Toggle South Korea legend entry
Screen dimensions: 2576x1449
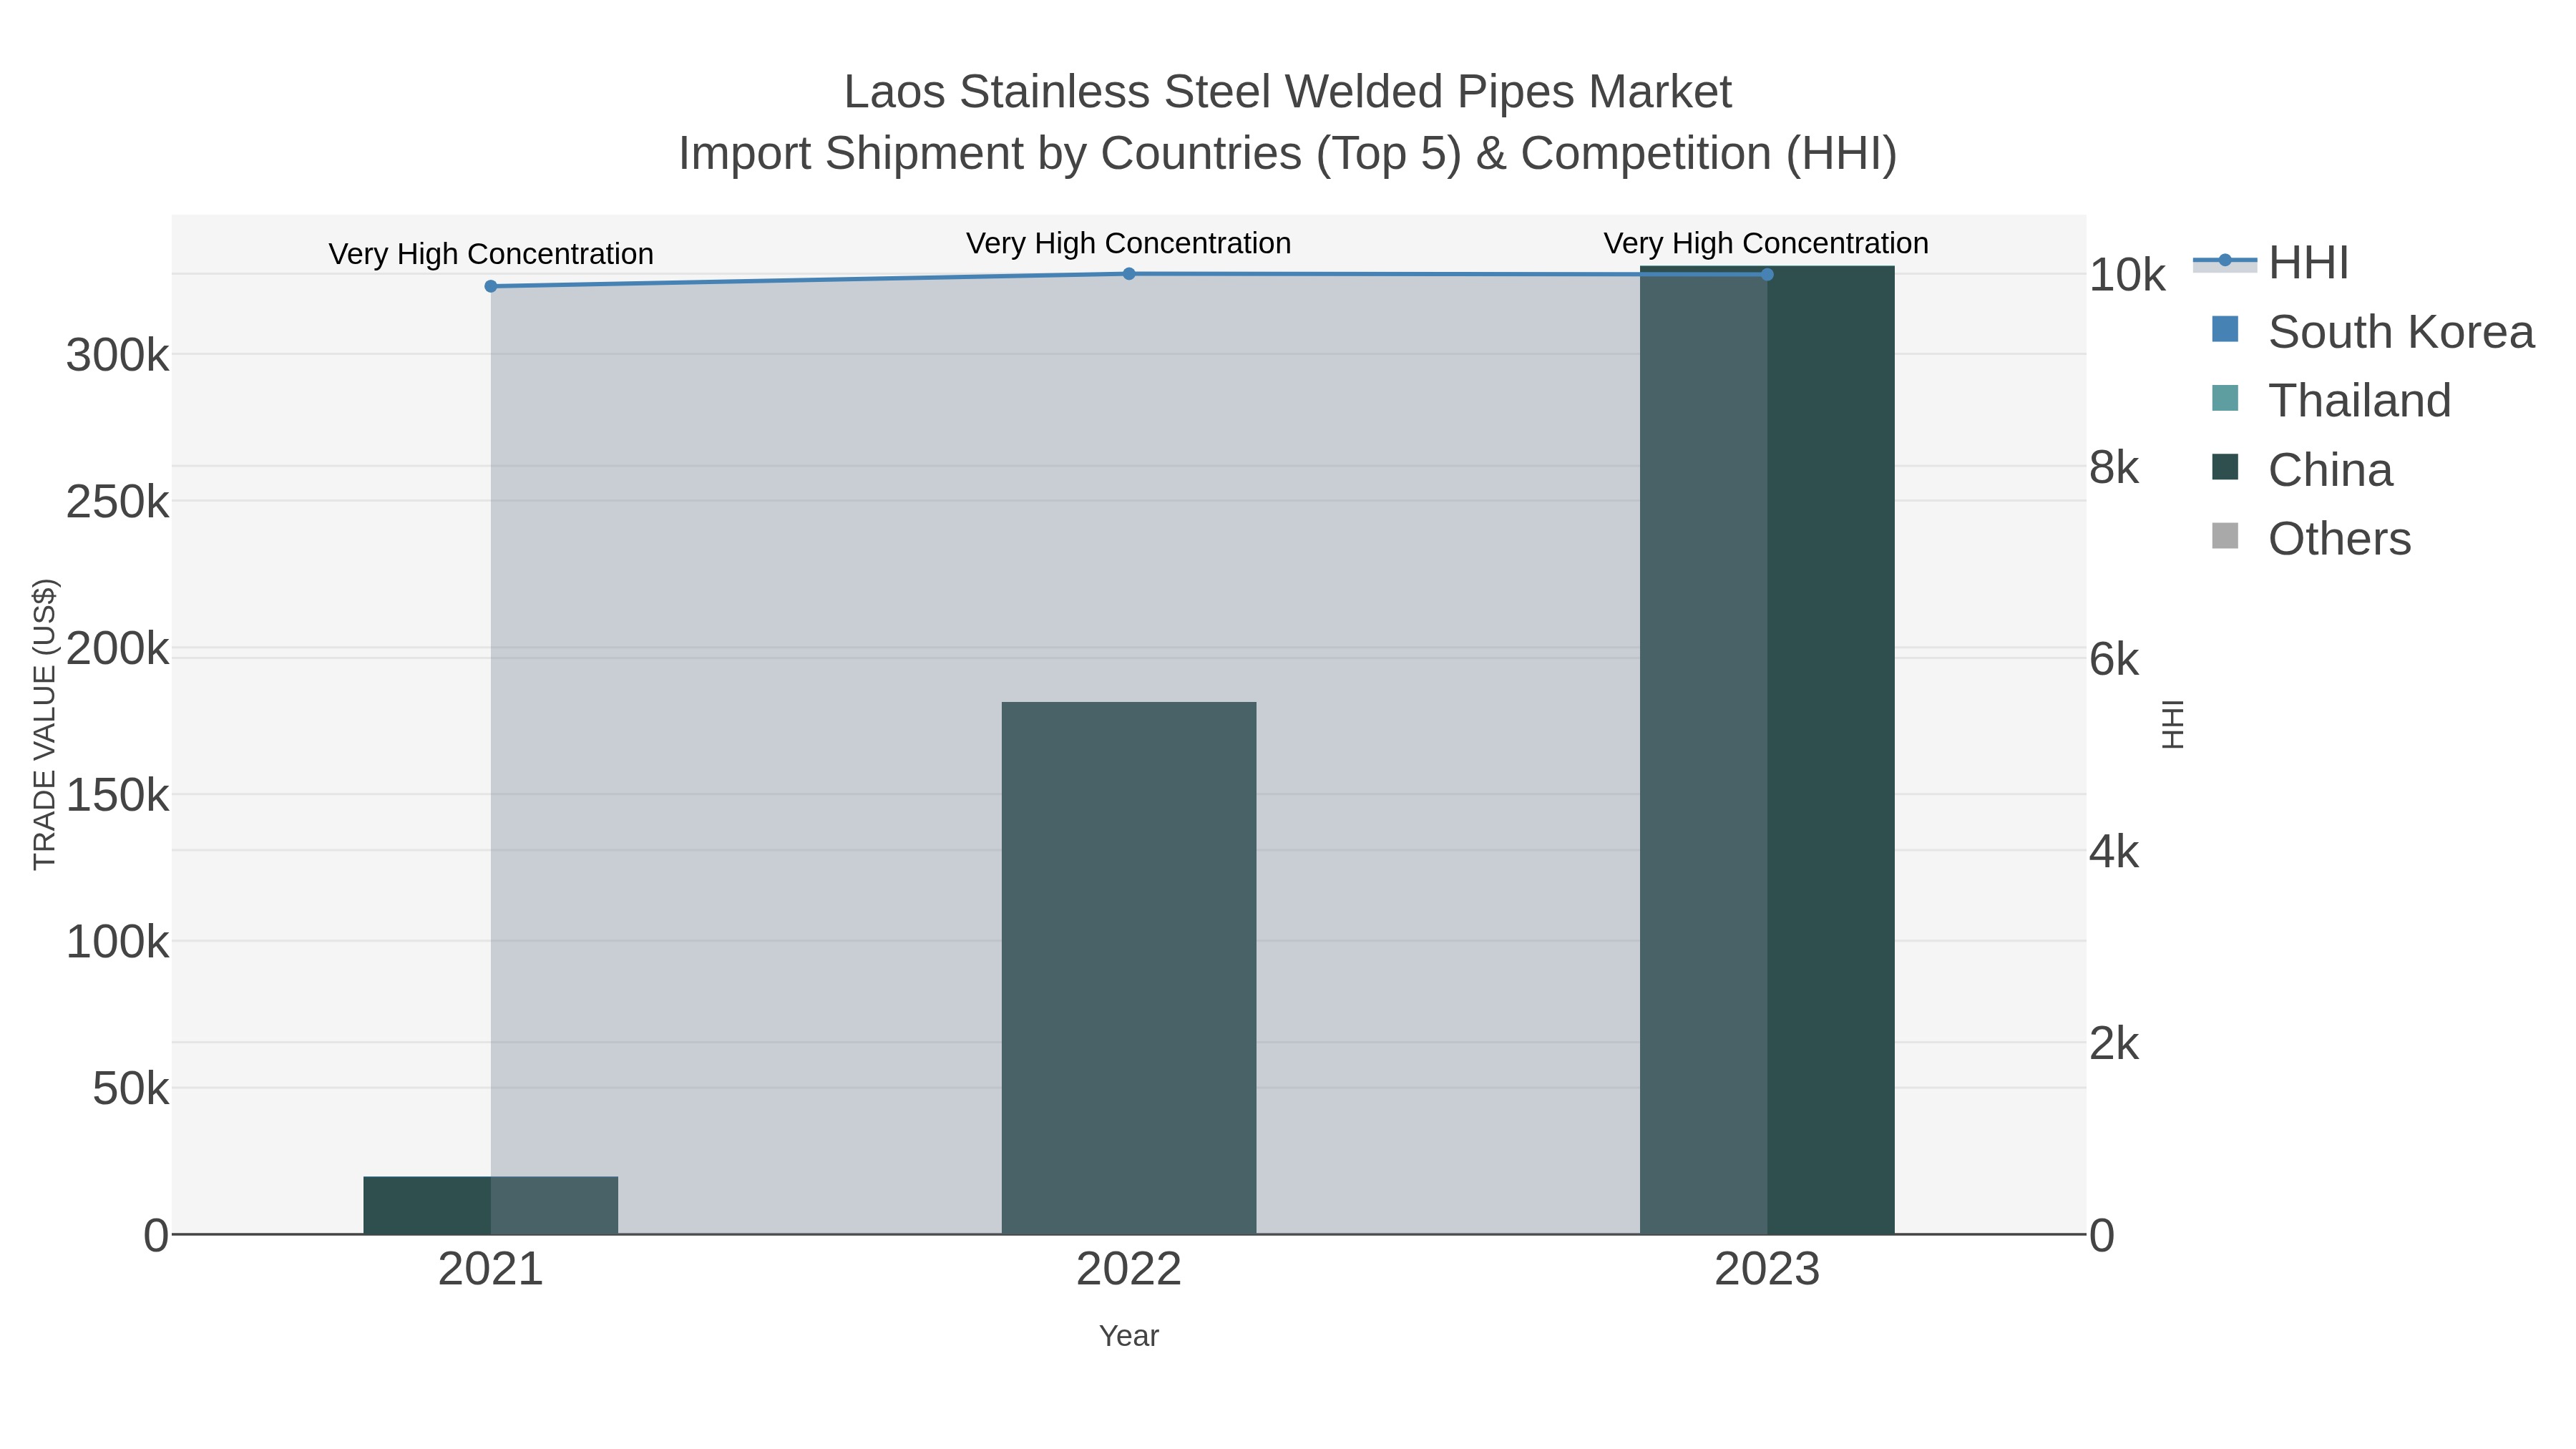point(2372,332)
